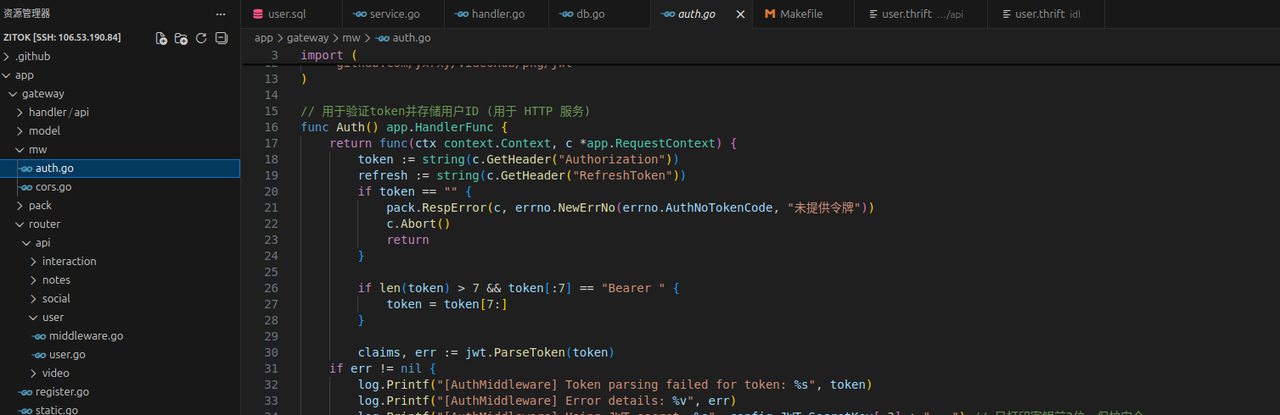1280x415 pixels.
Task: Open the Makefile tab
Action: coord(804,14)
